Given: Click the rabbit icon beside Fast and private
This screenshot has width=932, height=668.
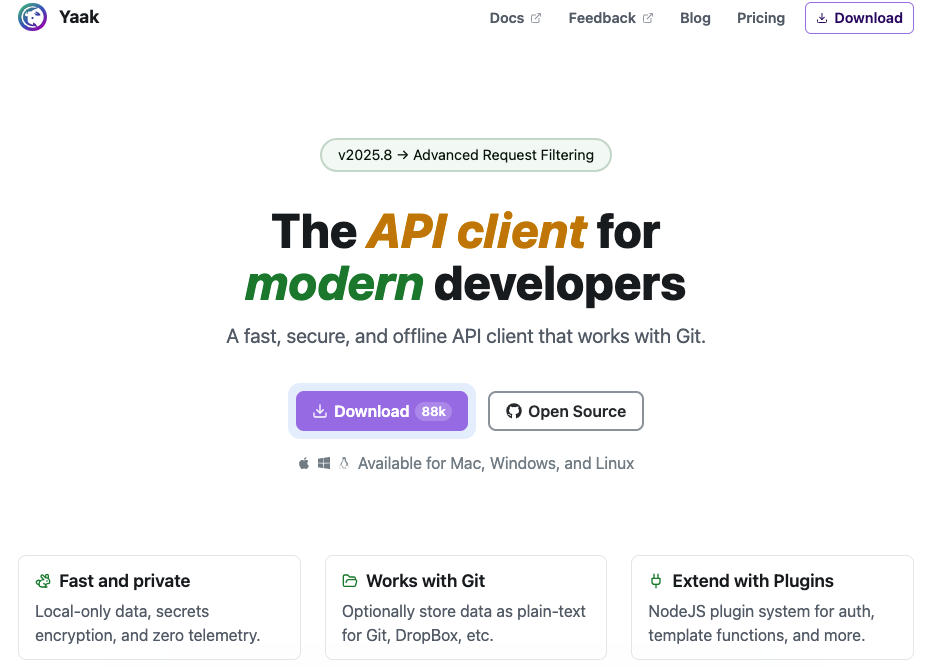Looking at the screenshot, I should [x=43, y=581].
